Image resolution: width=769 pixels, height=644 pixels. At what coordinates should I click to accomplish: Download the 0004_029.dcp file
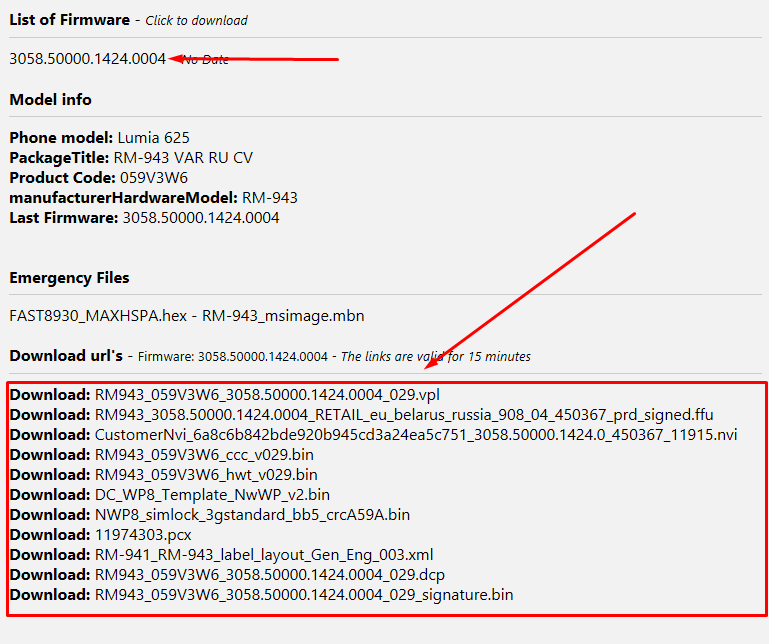tap(269, 574)
